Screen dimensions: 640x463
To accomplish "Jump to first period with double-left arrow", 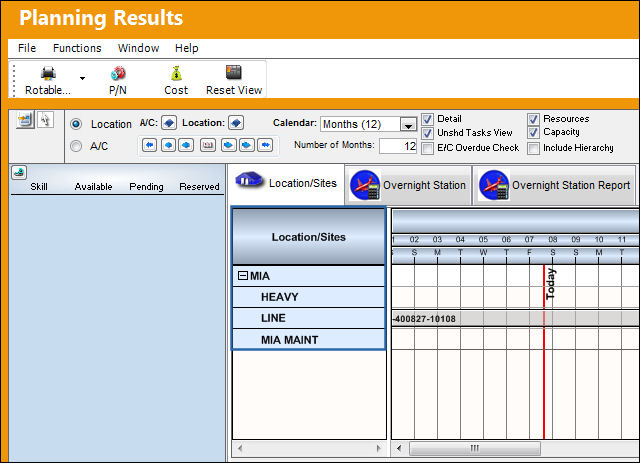I will point(149,145).
